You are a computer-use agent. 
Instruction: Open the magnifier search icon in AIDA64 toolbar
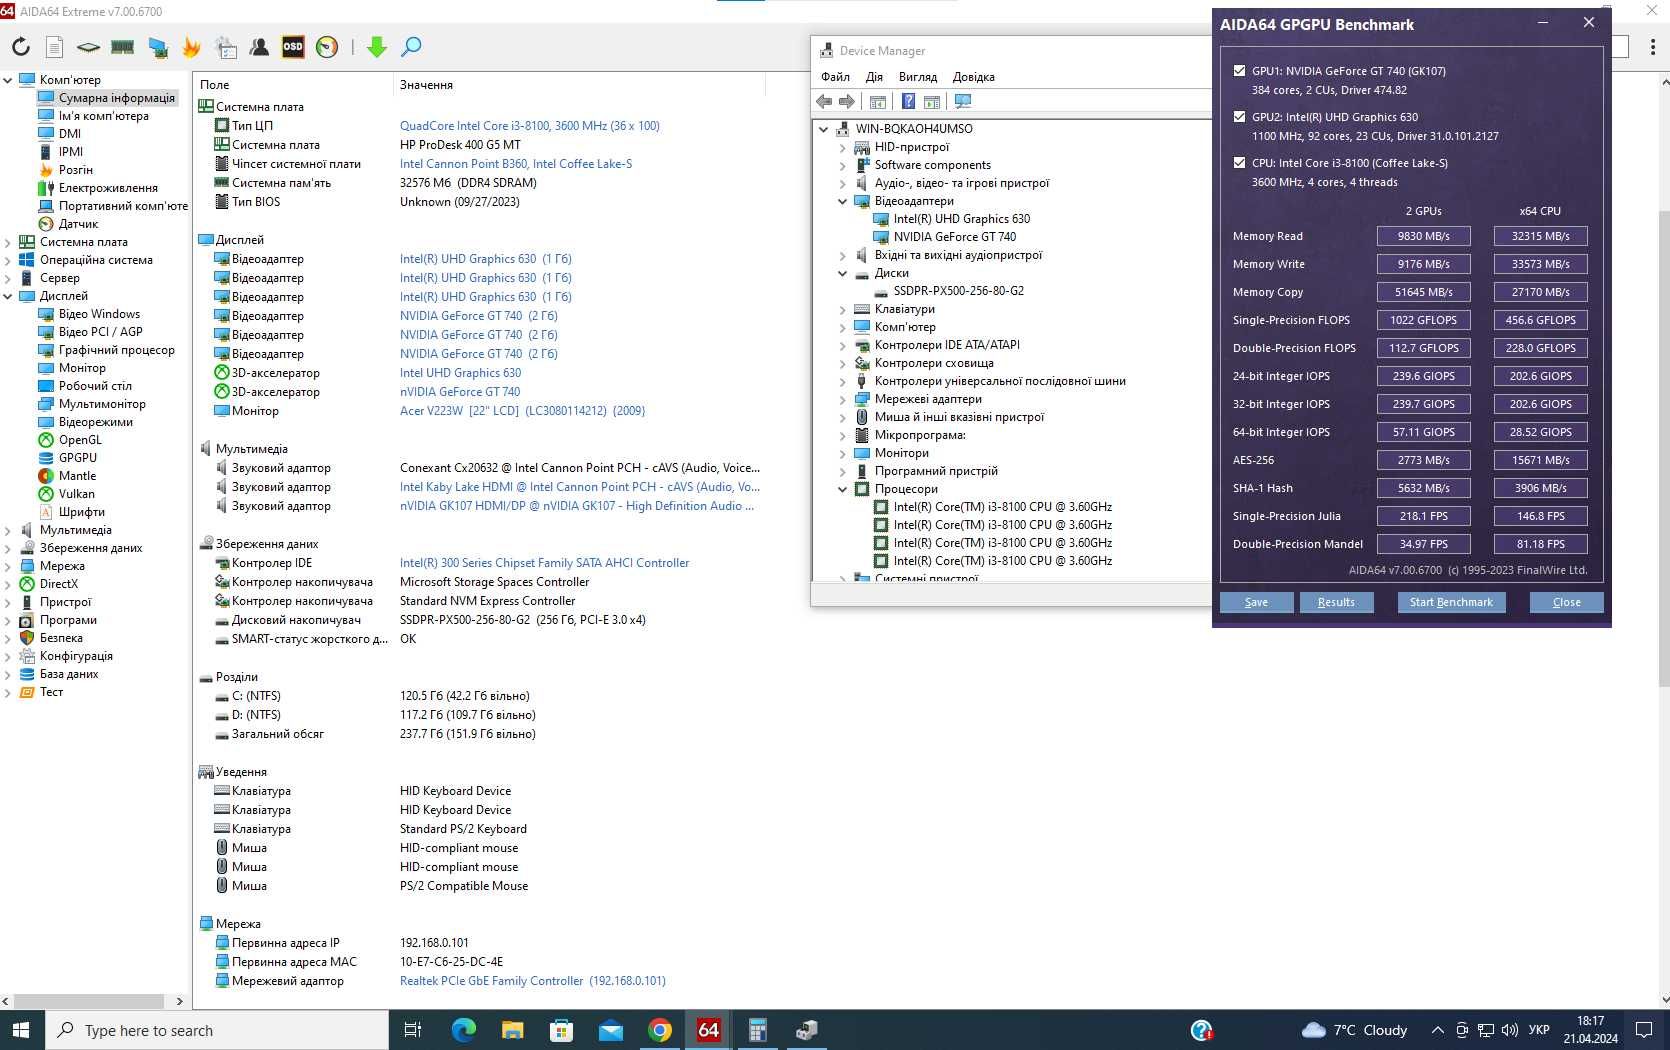[x=411, y=47]
